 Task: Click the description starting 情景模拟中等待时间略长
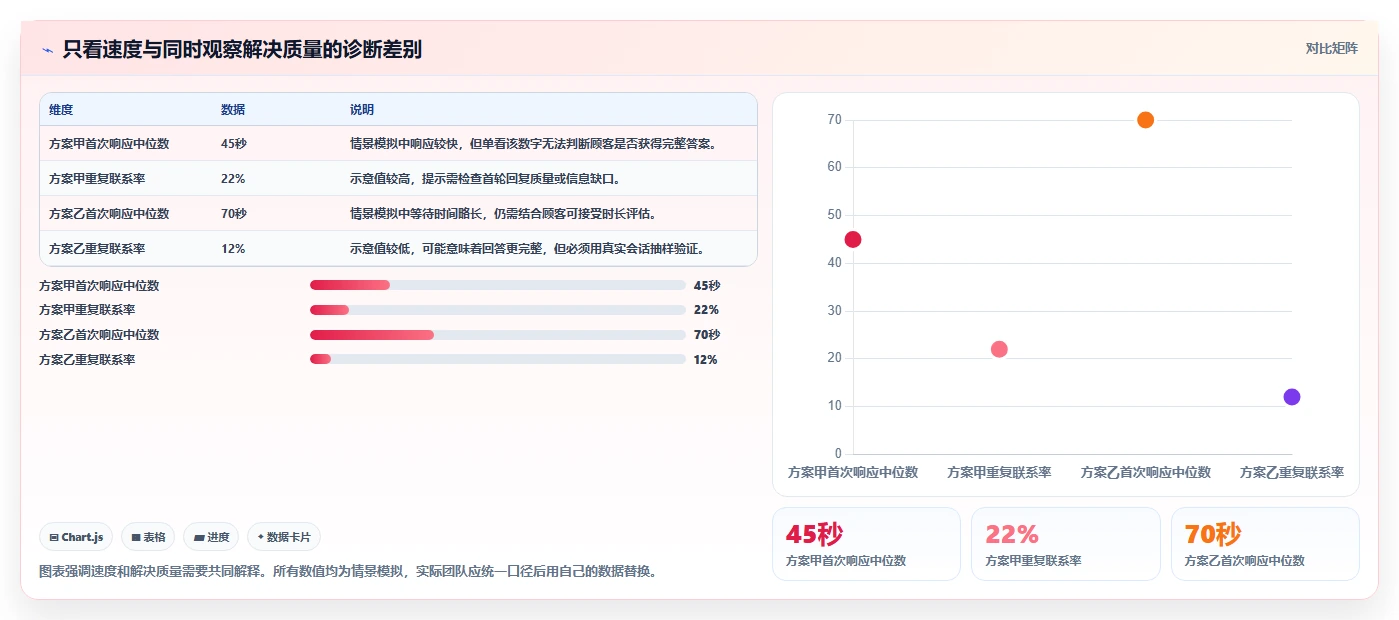coord(502,214)
